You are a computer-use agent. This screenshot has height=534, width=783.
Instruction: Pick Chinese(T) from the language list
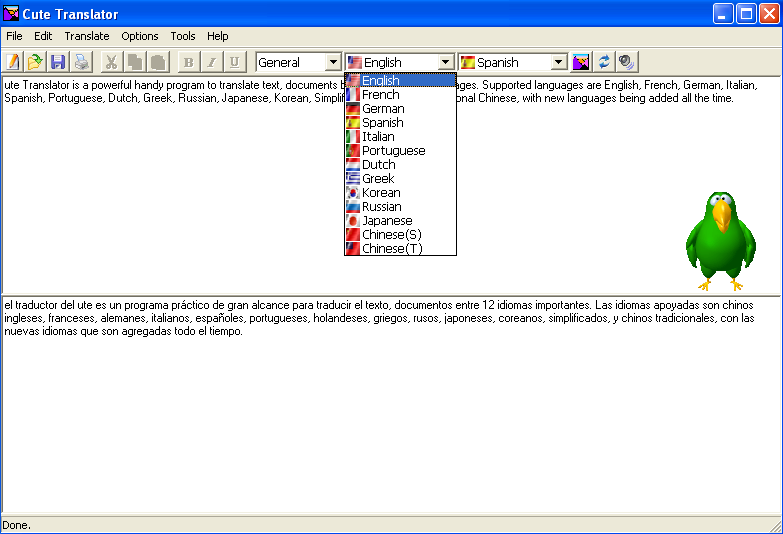coord(400,248)
